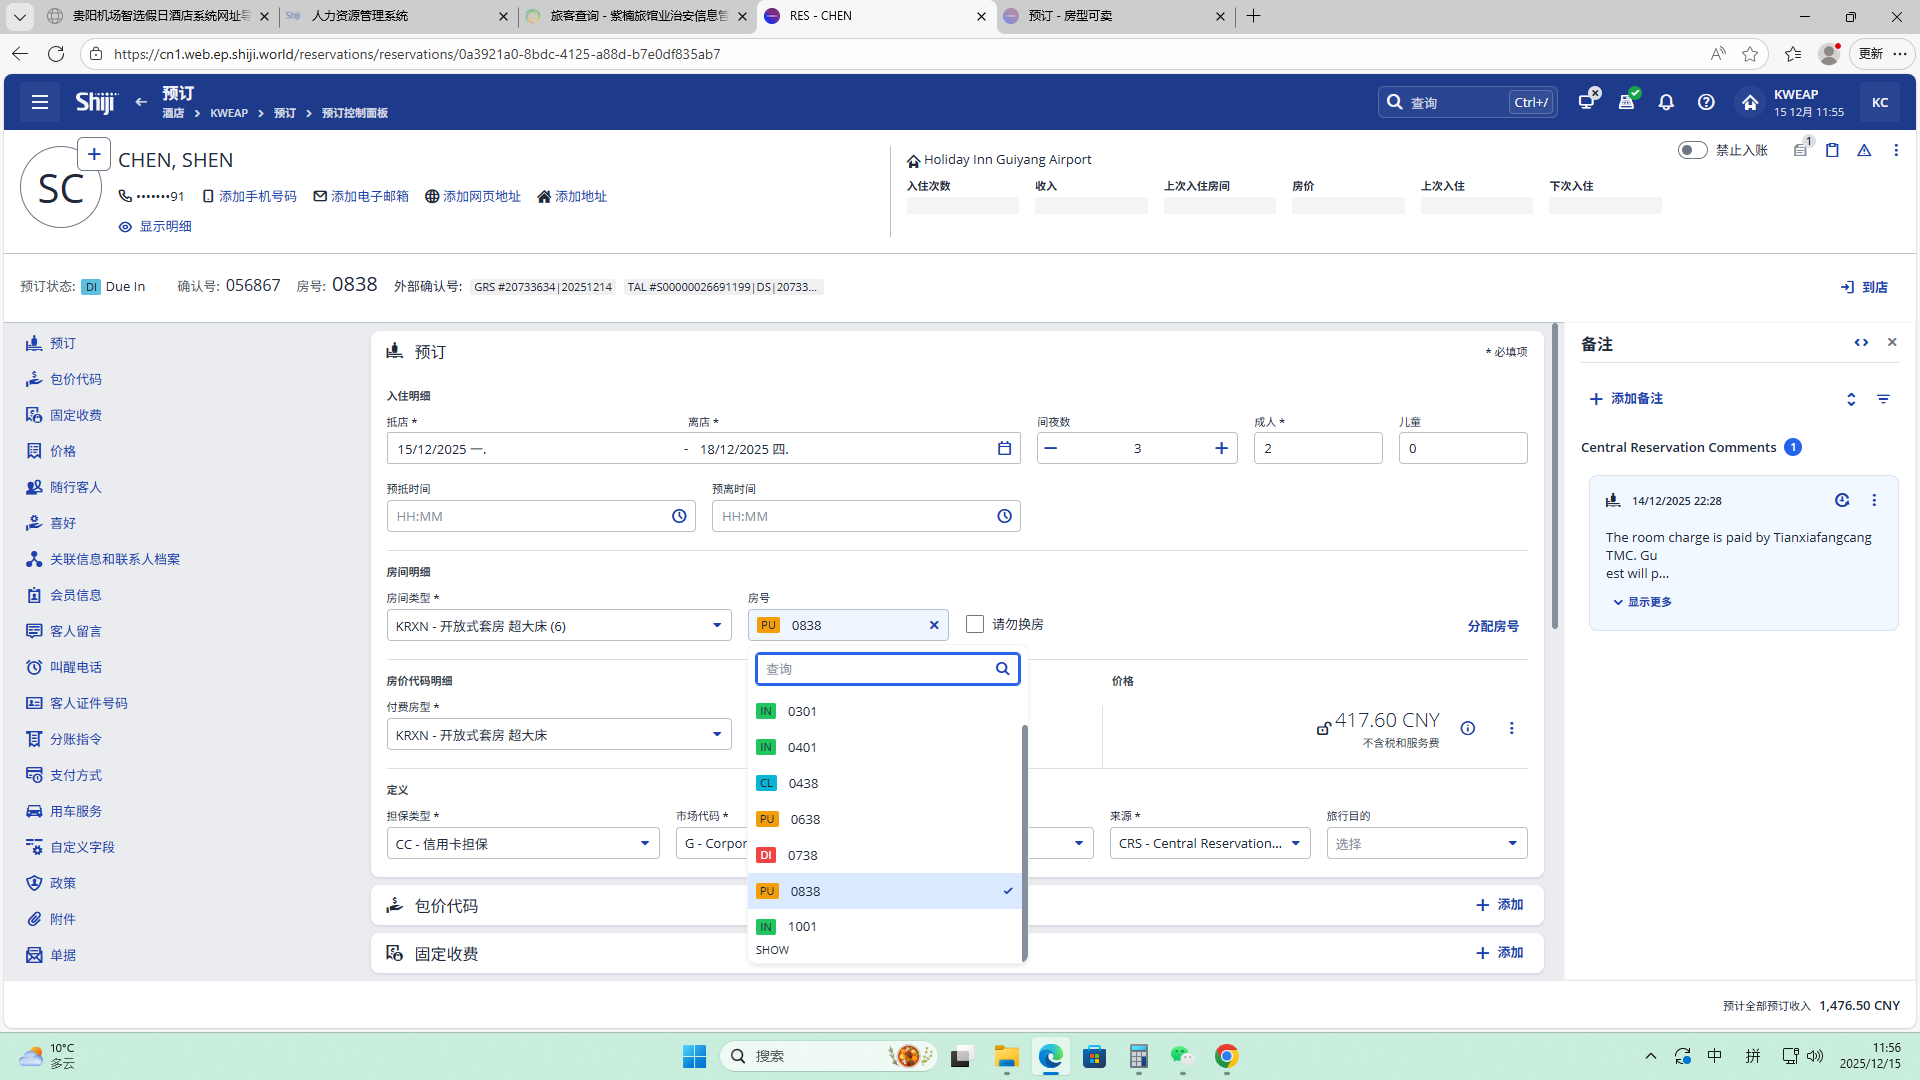The image size is (1920, 1080).
Task: Check the 请勿换房 checkbox
Action: (x=975, y=624)
